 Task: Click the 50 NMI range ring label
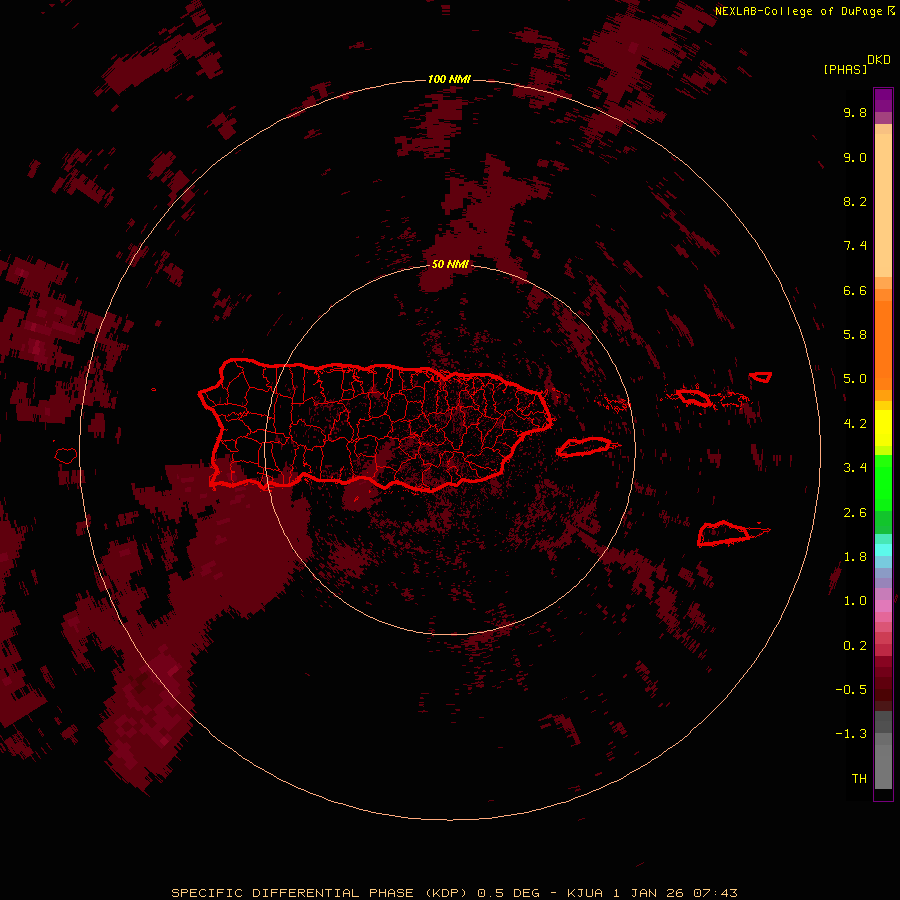tap(450, 264)
